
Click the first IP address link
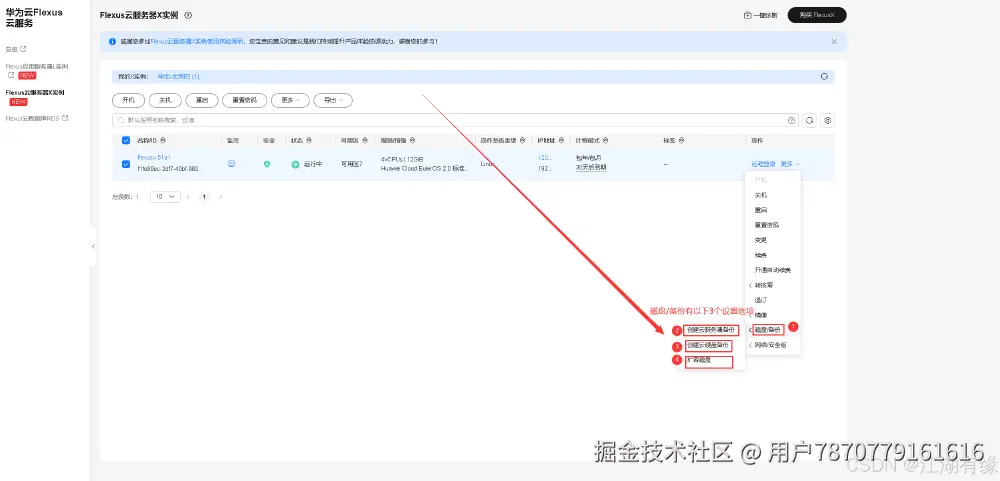544,157
